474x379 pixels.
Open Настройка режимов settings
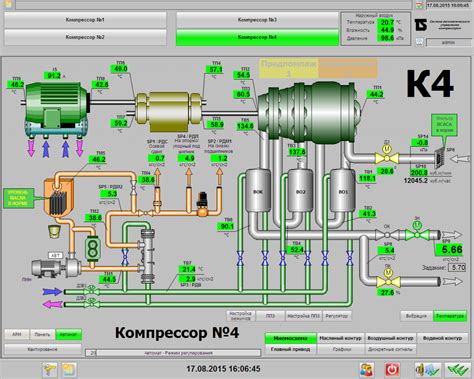[x=241, y=316]
